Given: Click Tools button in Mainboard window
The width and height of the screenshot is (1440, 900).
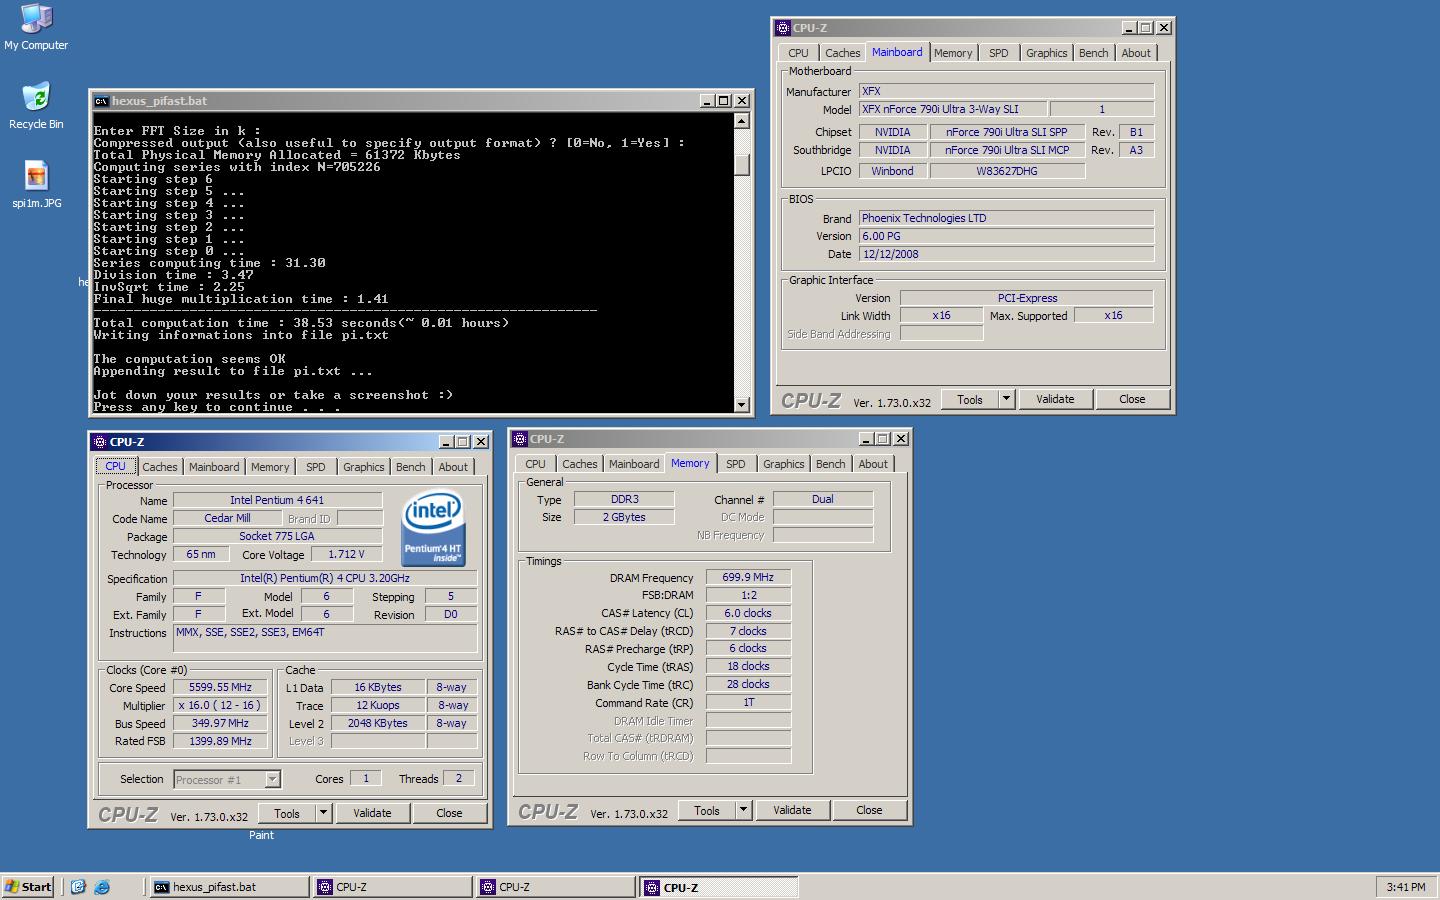Looking at the screenshot, I should point(970,399).
